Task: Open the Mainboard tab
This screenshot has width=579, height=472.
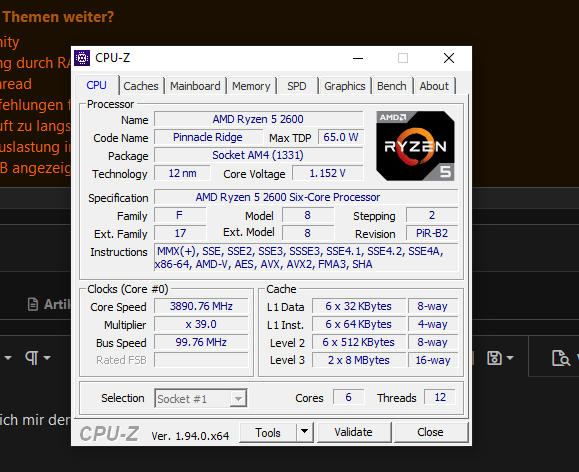Action: pyautogui.click(x=195, y=86)
